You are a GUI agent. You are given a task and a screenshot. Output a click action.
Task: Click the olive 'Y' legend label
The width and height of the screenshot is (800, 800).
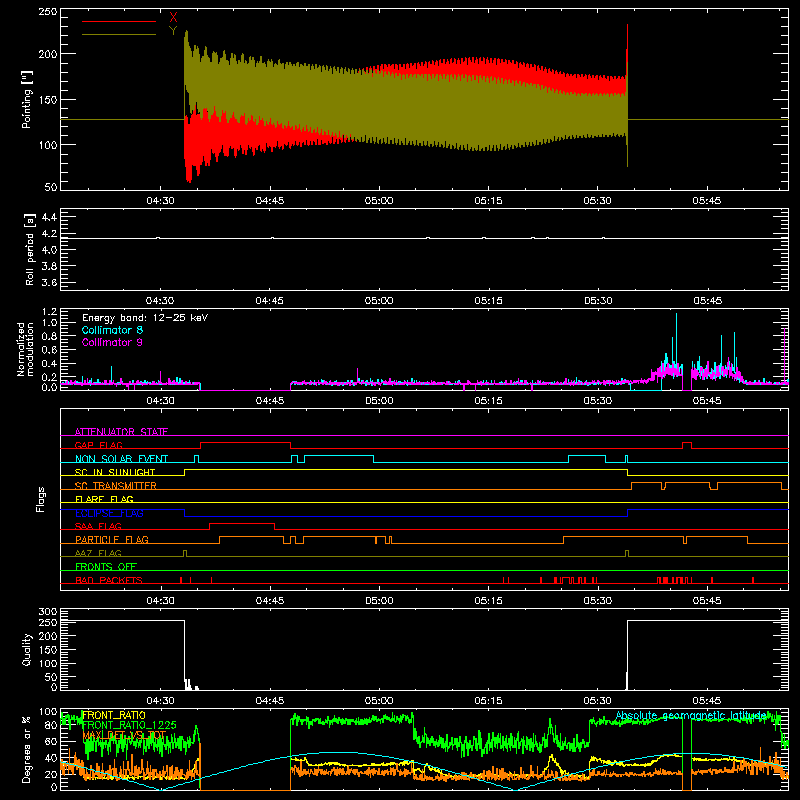(x=173, y=31)
